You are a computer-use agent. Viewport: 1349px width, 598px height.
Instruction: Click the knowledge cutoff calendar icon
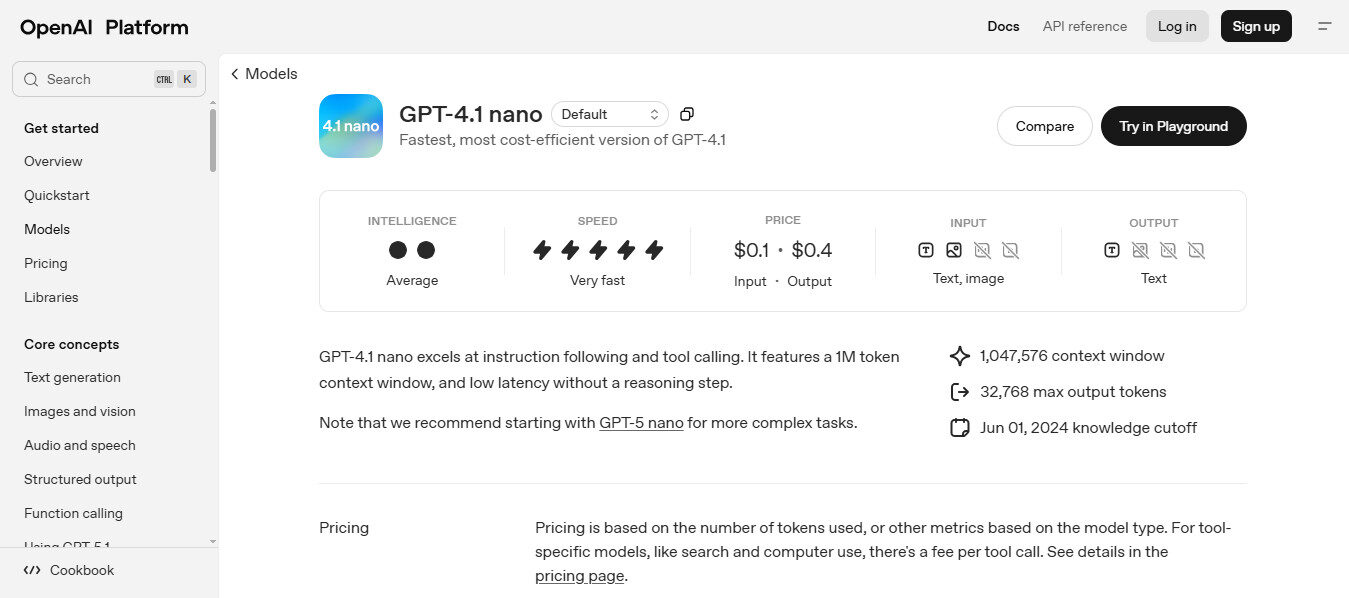point(959,427)
